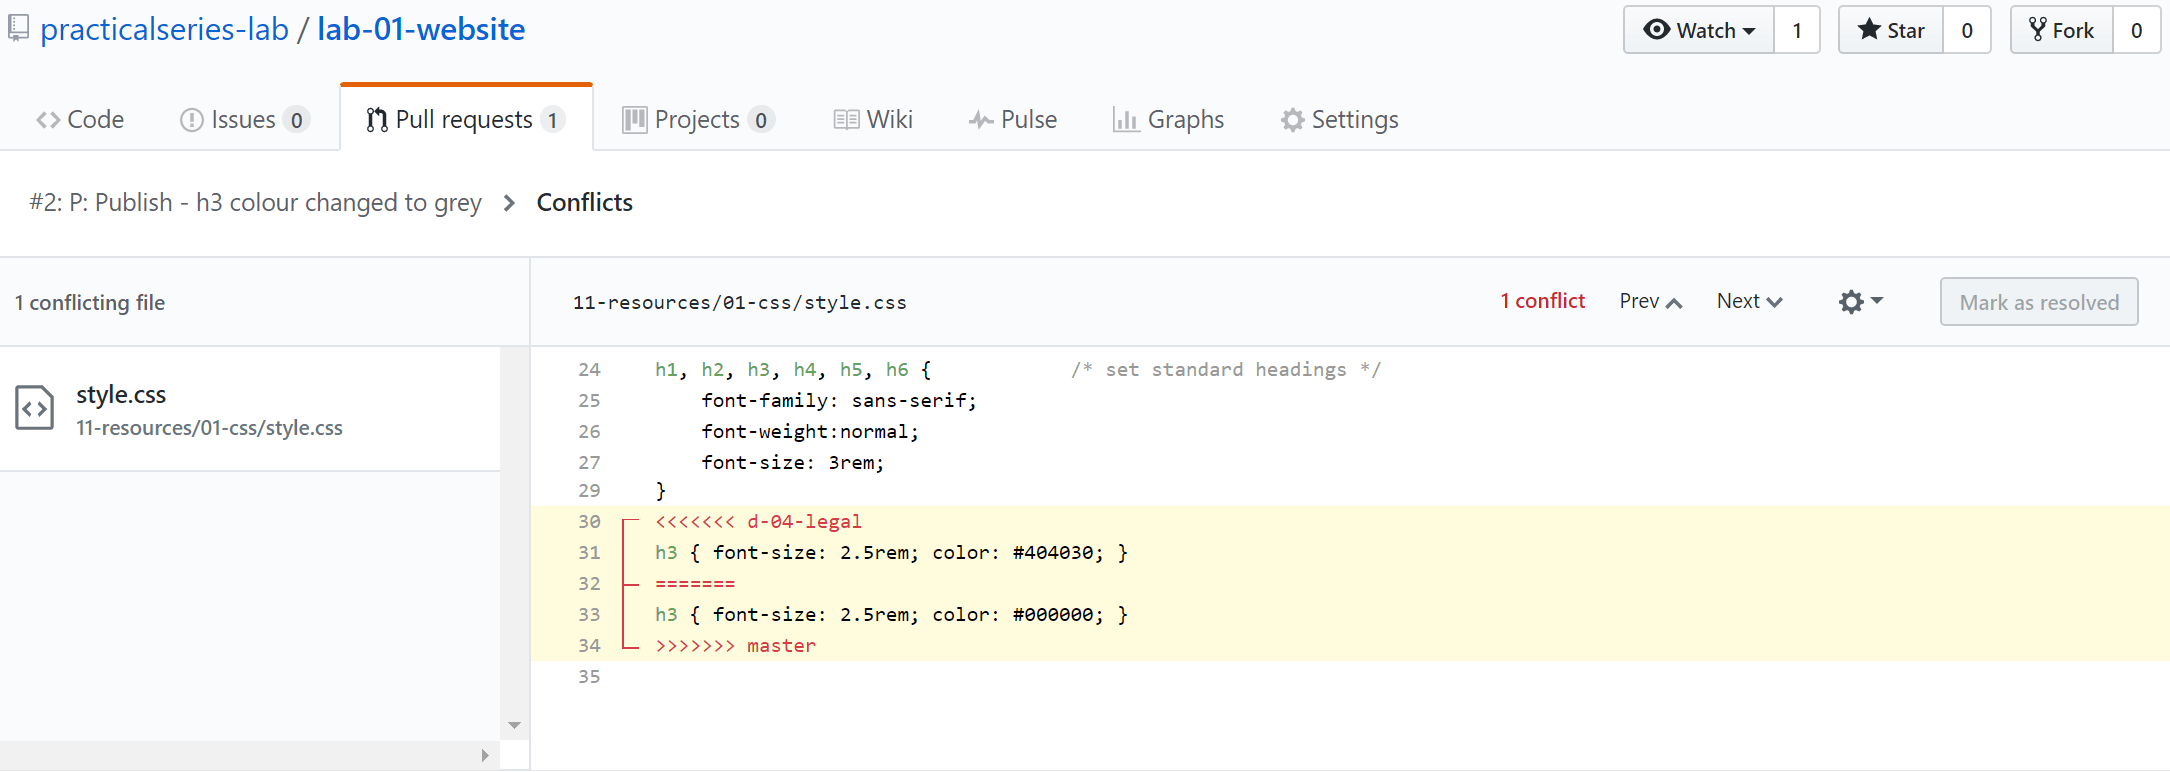Click the repository book icon
The width and height of the screenshot is (2170, 772).
[x=18, y=29]
